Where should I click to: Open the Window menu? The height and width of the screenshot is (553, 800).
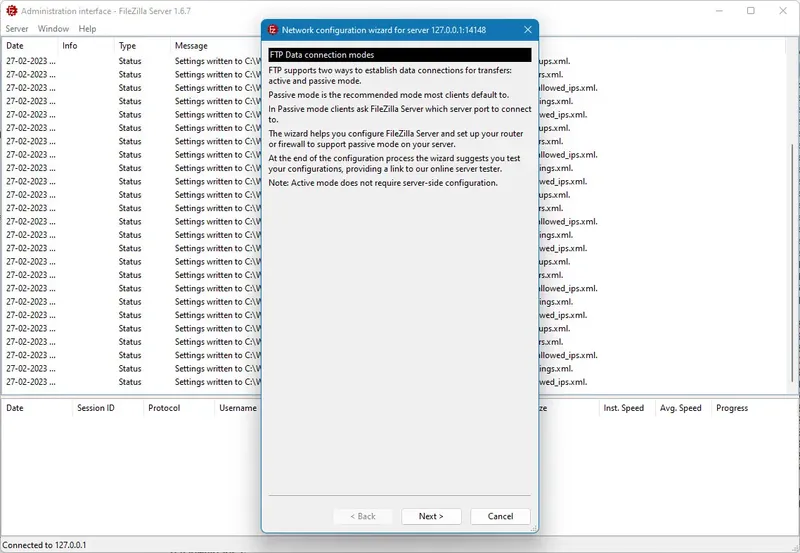point(53,29)
